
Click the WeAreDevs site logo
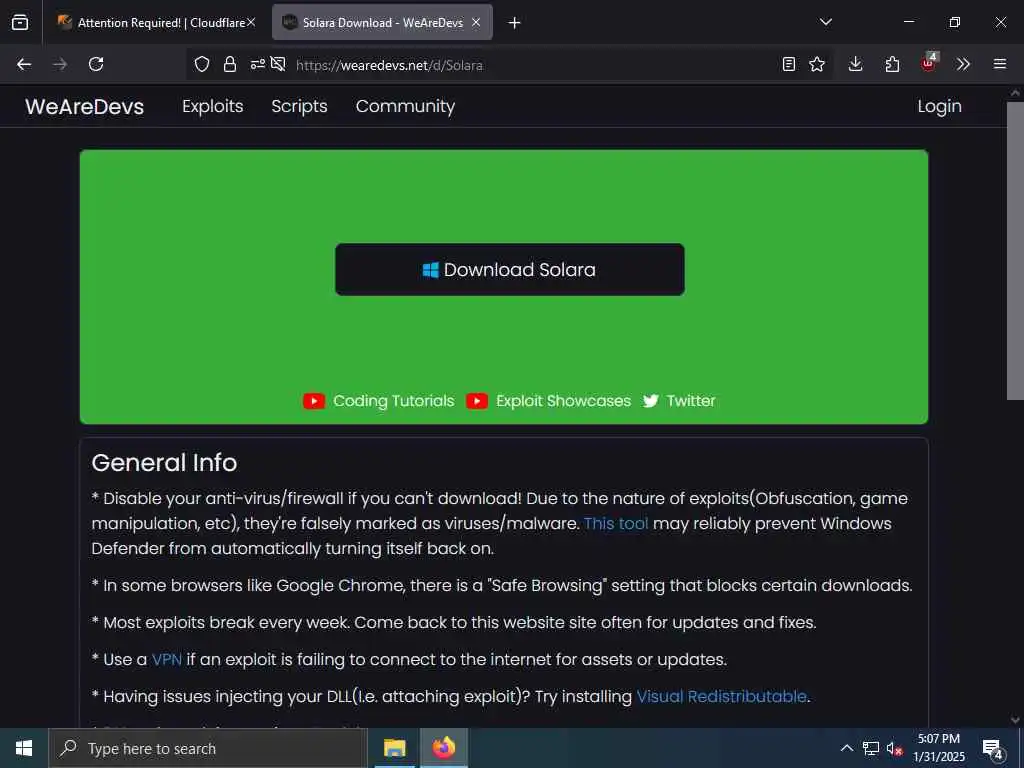pos(84,106)
